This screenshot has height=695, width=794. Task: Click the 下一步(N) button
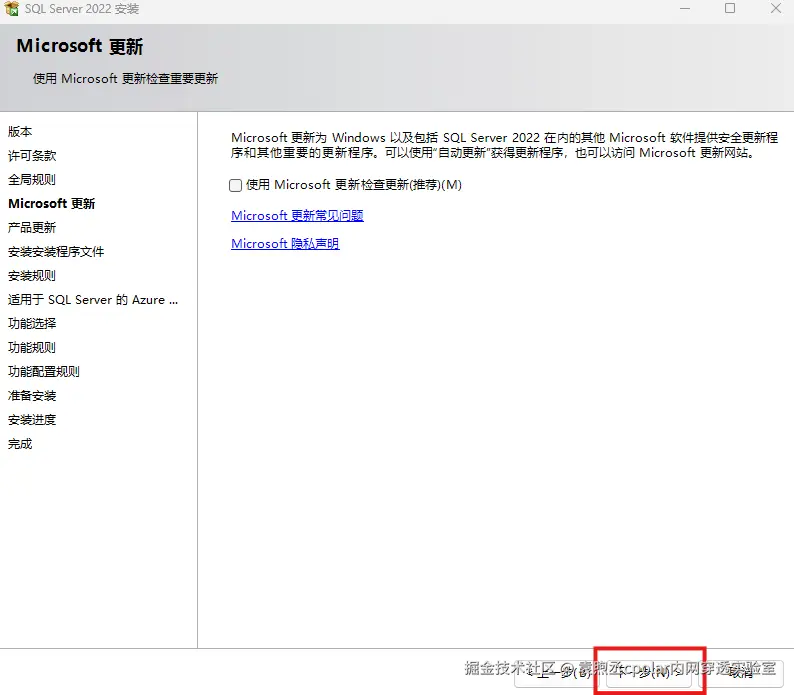(x=649, y=673)
